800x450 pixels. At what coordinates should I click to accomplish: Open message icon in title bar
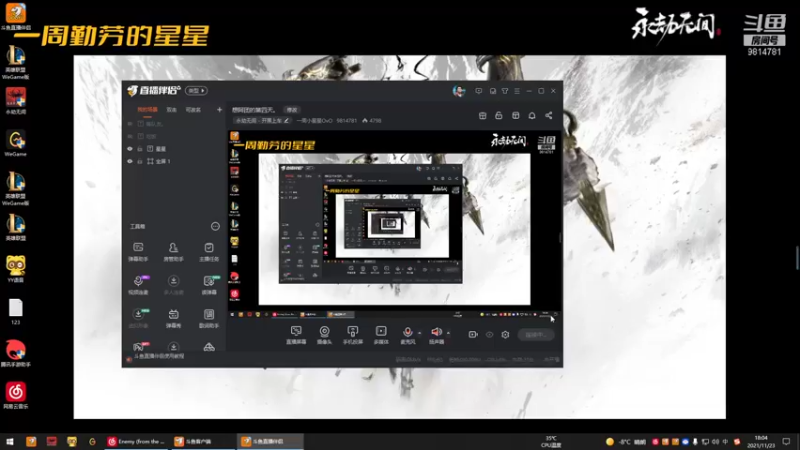pos(479,91)
